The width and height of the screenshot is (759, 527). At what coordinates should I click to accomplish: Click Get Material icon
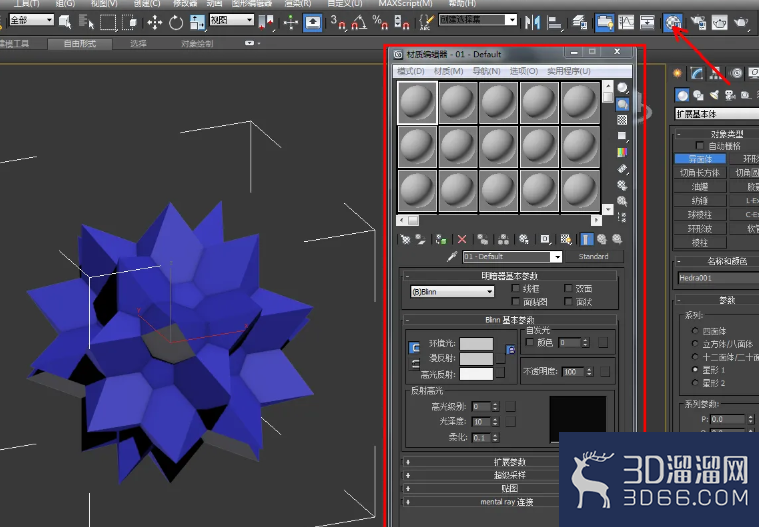click(x=405, y=239)
